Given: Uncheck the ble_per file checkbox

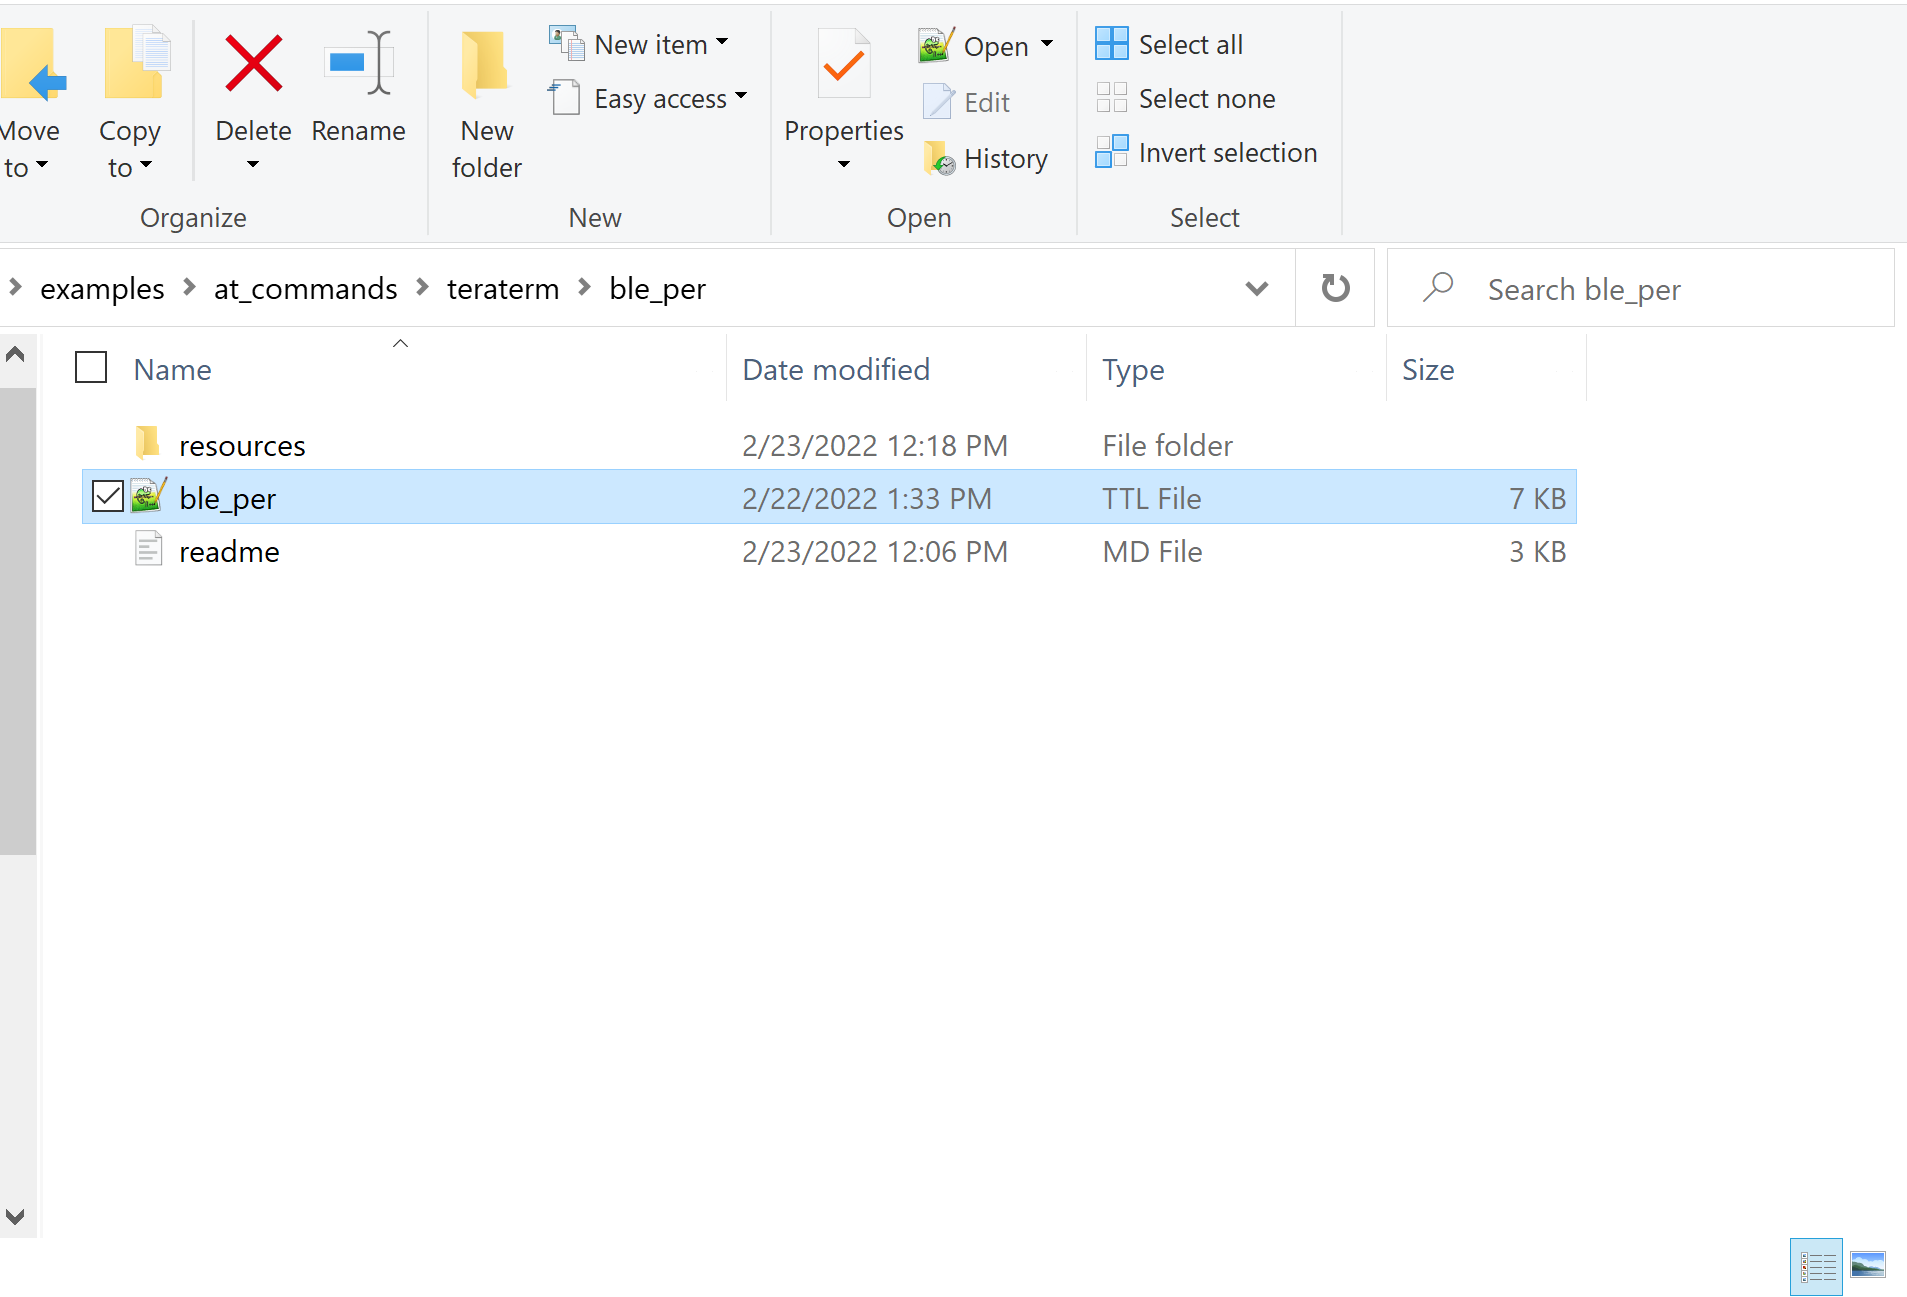Looking at the screenshot, I should point(107,497).
